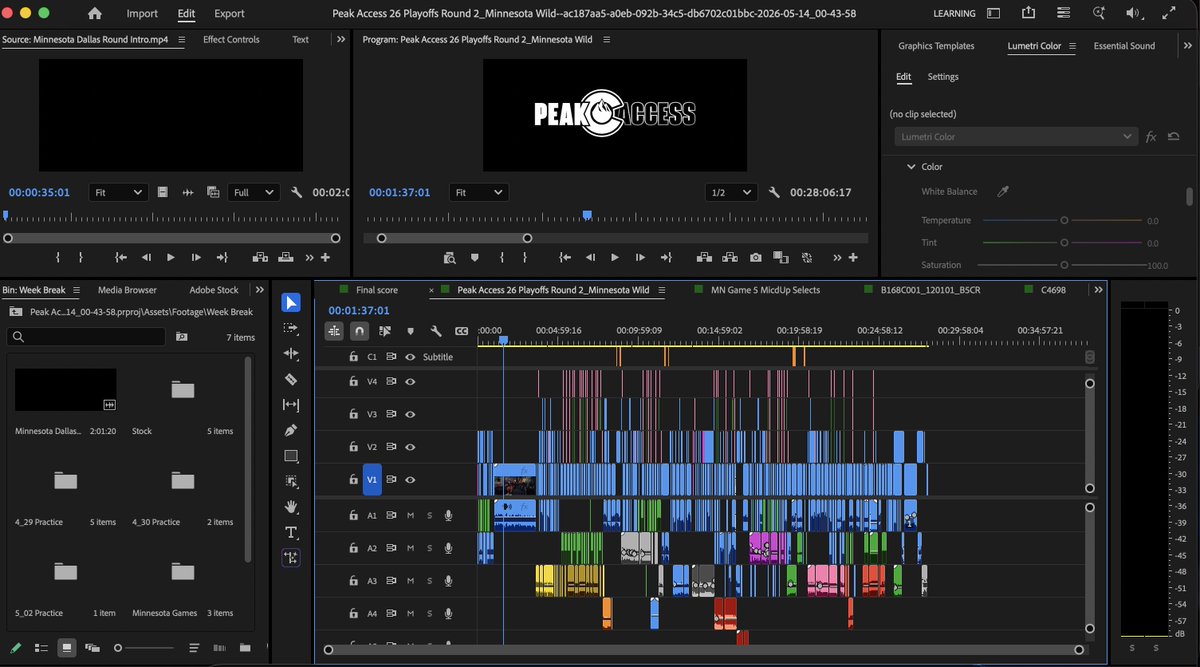Image resolution: width=1200 pixels, height=667 pixels.
Task: Hide the V4 track output eye
Action: 410,381
